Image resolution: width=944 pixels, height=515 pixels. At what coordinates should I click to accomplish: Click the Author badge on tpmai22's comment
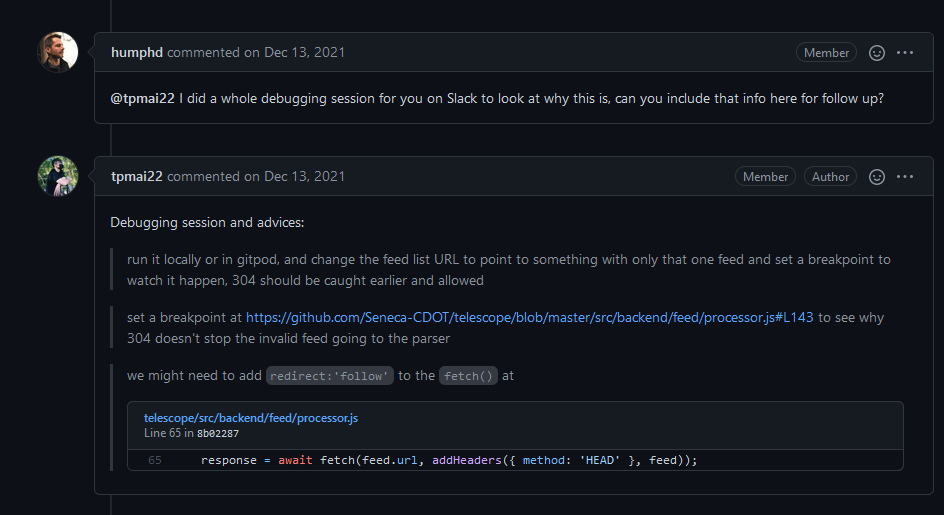point(830,177)
